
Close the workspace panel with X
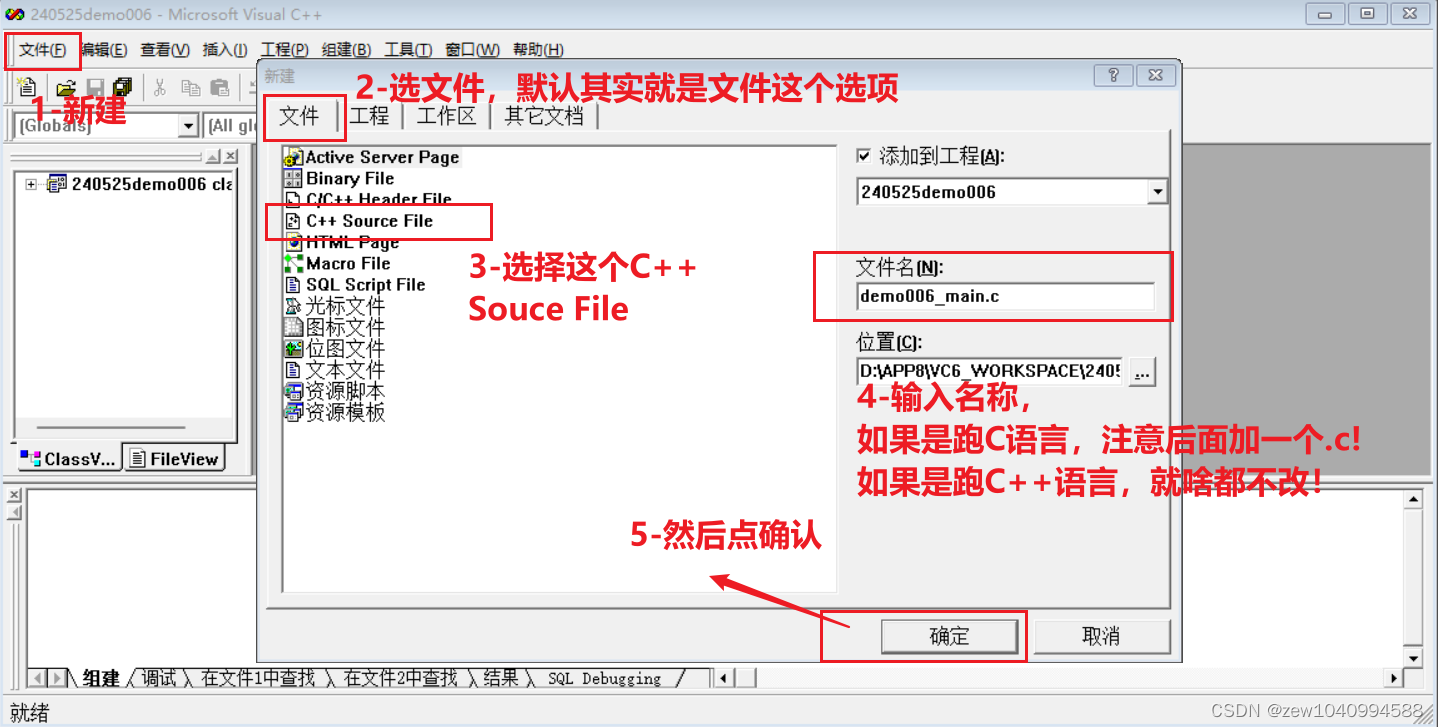231,156
